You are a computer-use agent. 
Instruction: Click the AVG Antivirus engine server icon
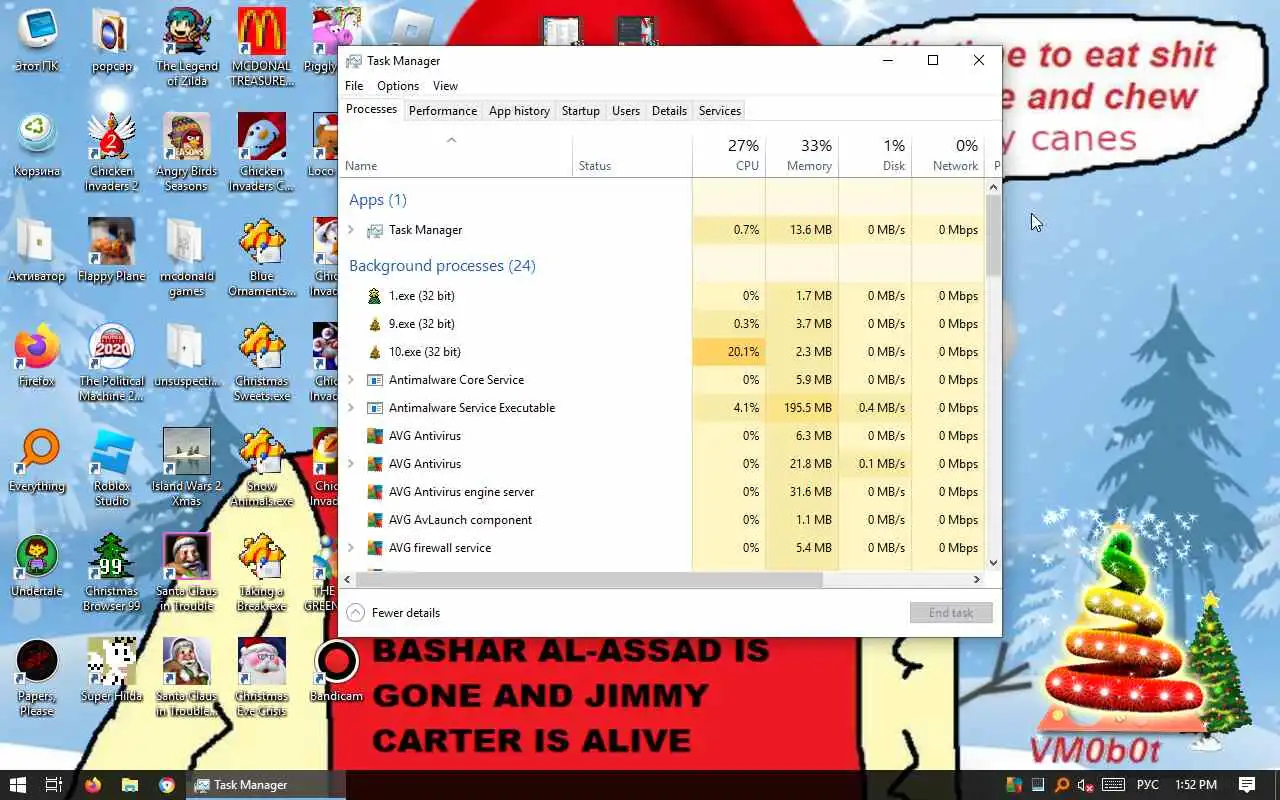point(375,492)
